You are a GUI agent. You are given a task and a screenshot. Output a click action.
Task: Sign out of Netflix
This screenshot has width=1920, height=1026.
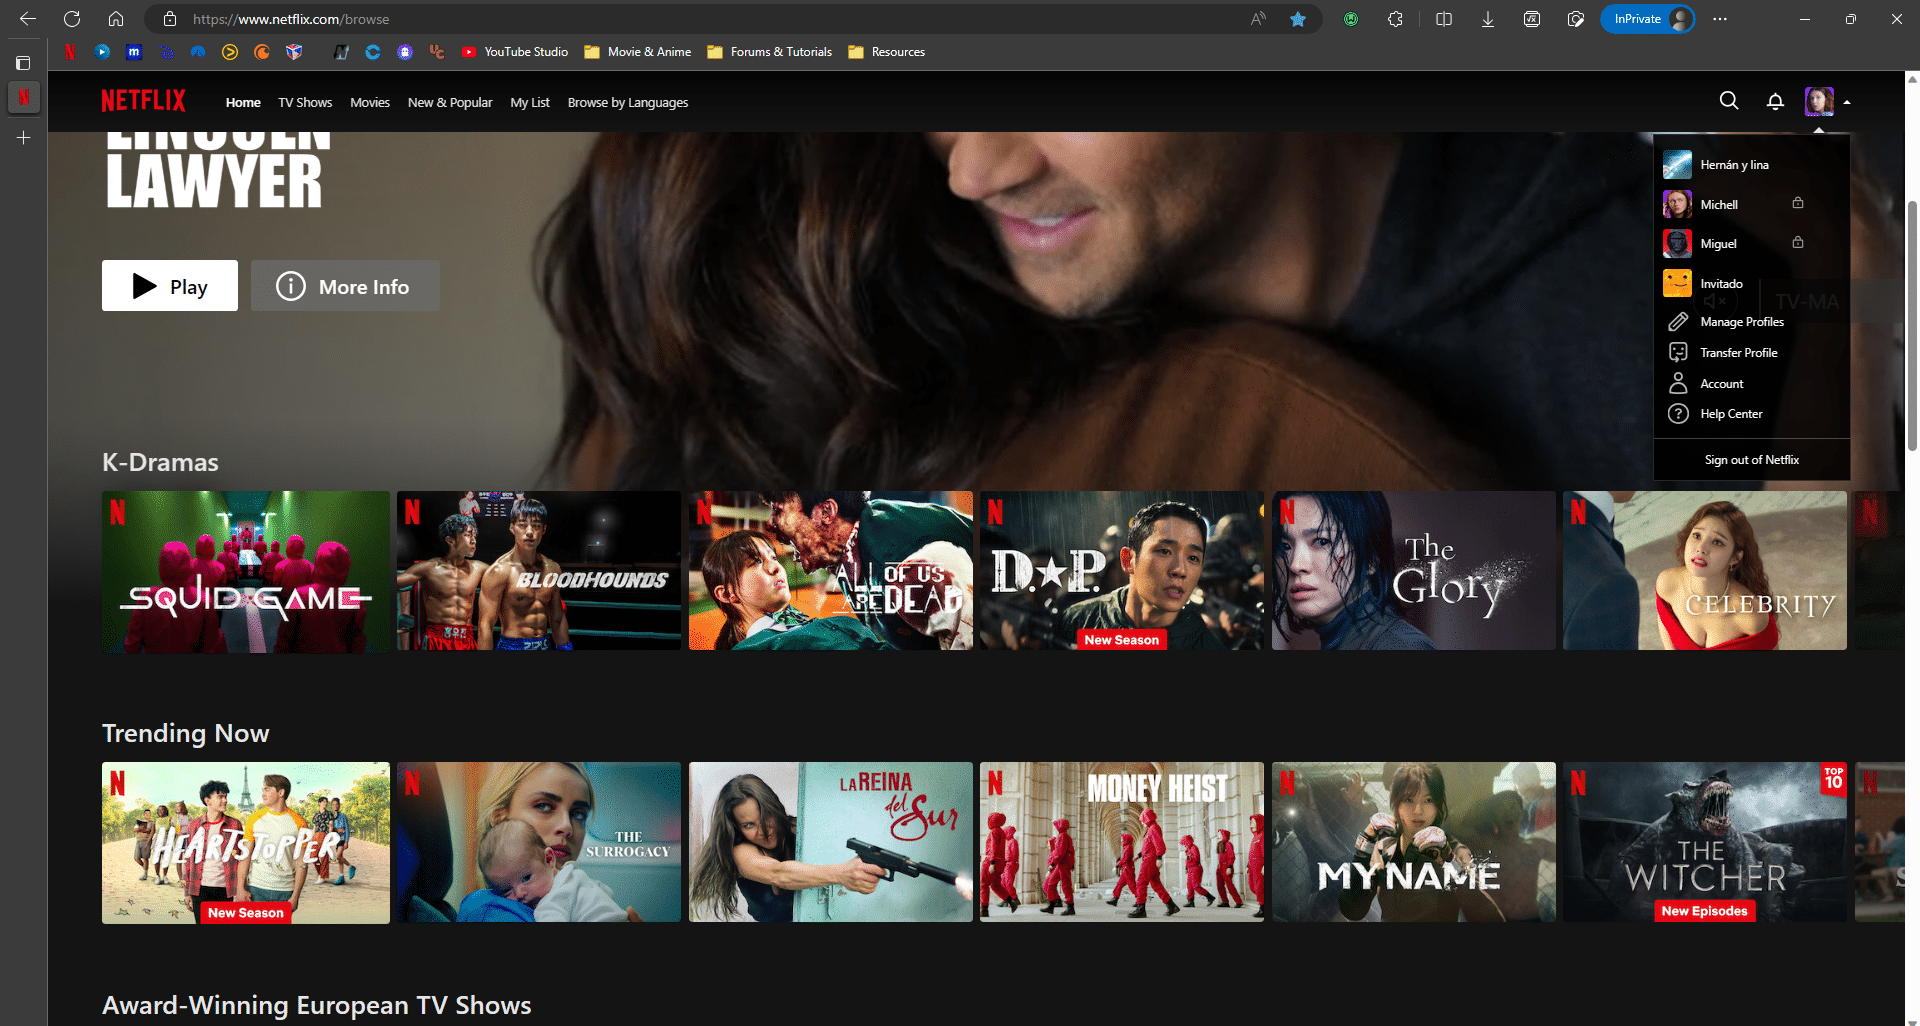click(x=1752, y=460)
